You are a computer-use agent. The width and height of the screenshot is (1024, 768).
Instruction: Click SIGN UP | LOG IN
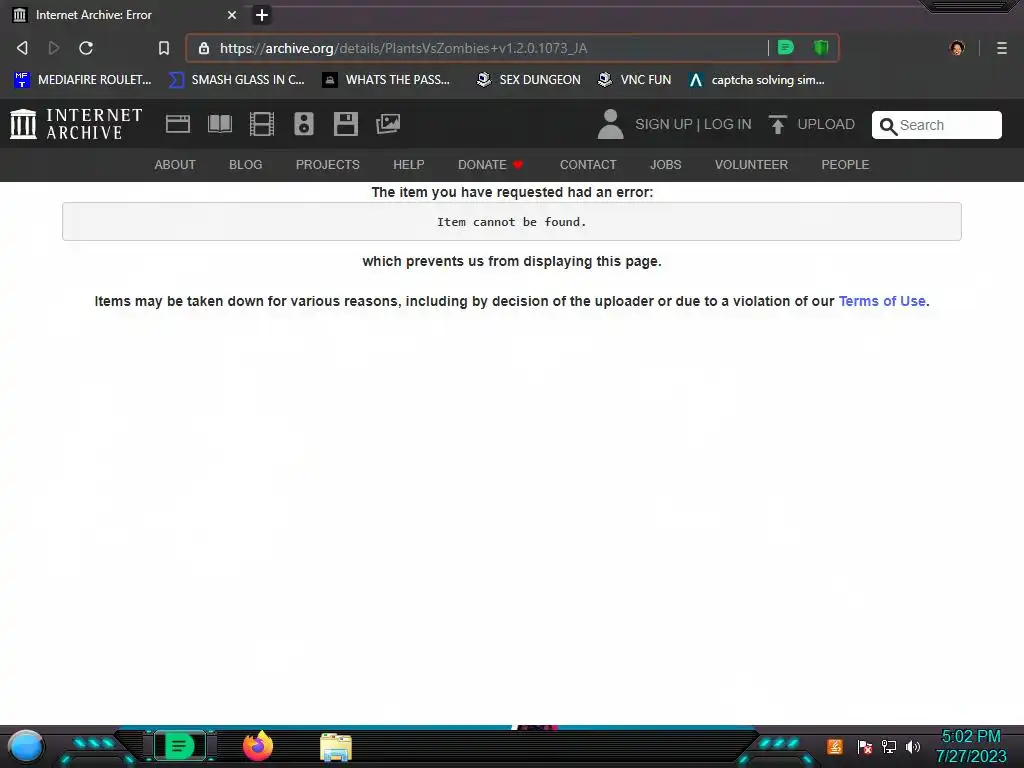tap(693, 124)
